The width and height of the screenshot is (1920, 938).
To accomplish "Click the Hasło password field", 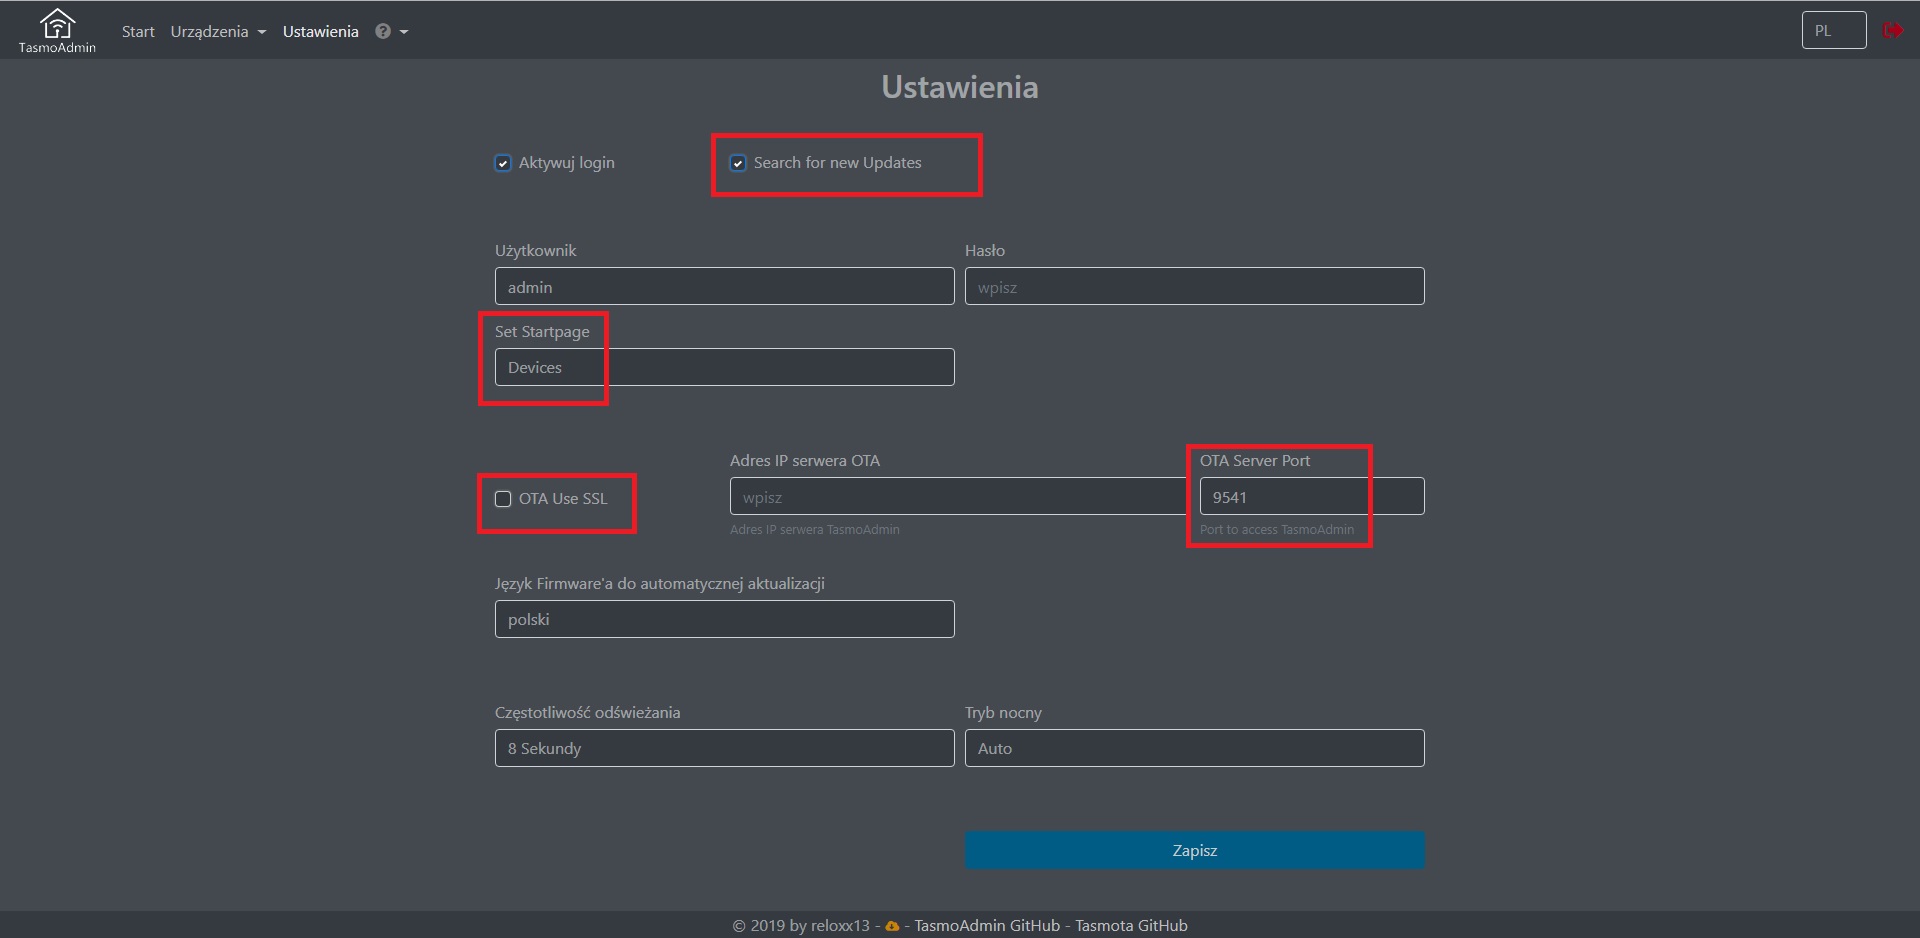I will click(1194, 286).
